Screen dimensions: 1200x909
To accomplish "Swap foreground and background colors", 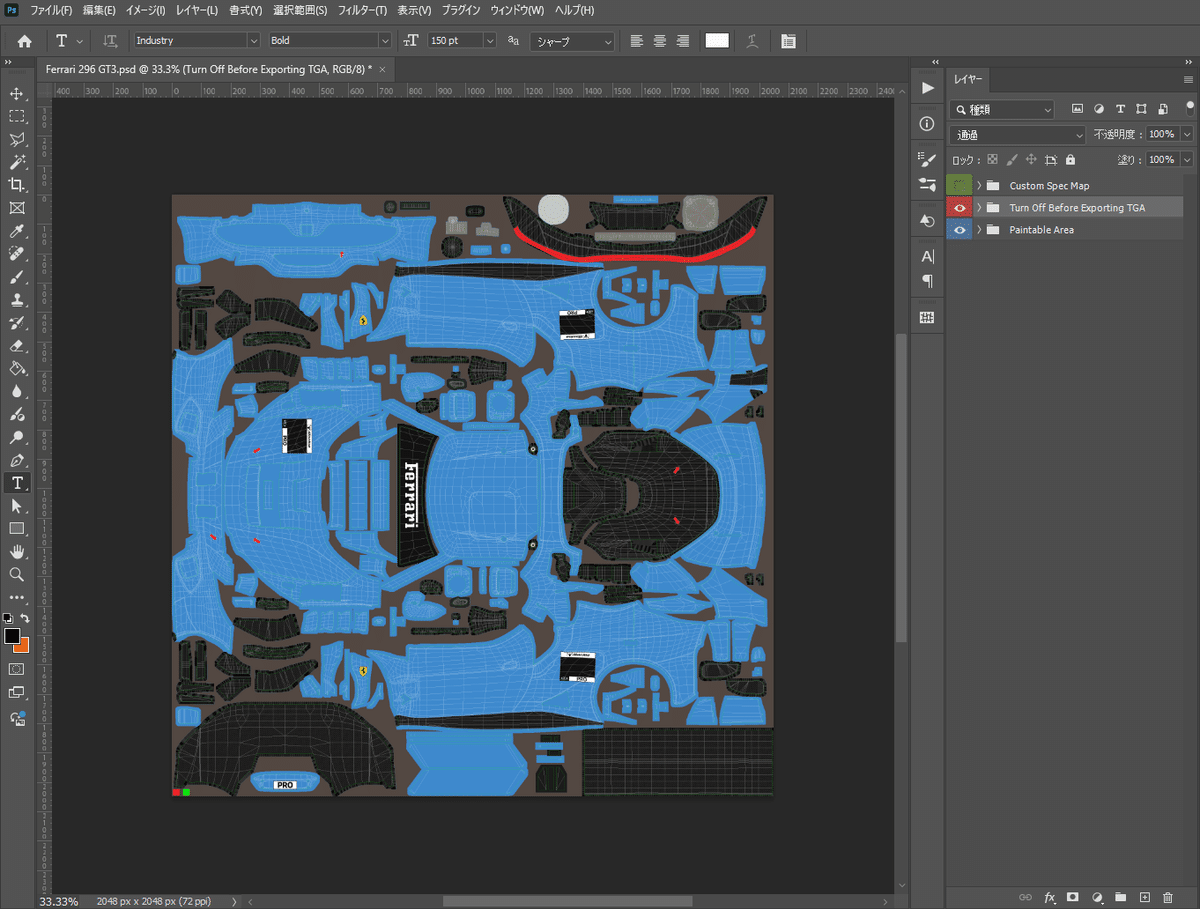I will point(25,619).
